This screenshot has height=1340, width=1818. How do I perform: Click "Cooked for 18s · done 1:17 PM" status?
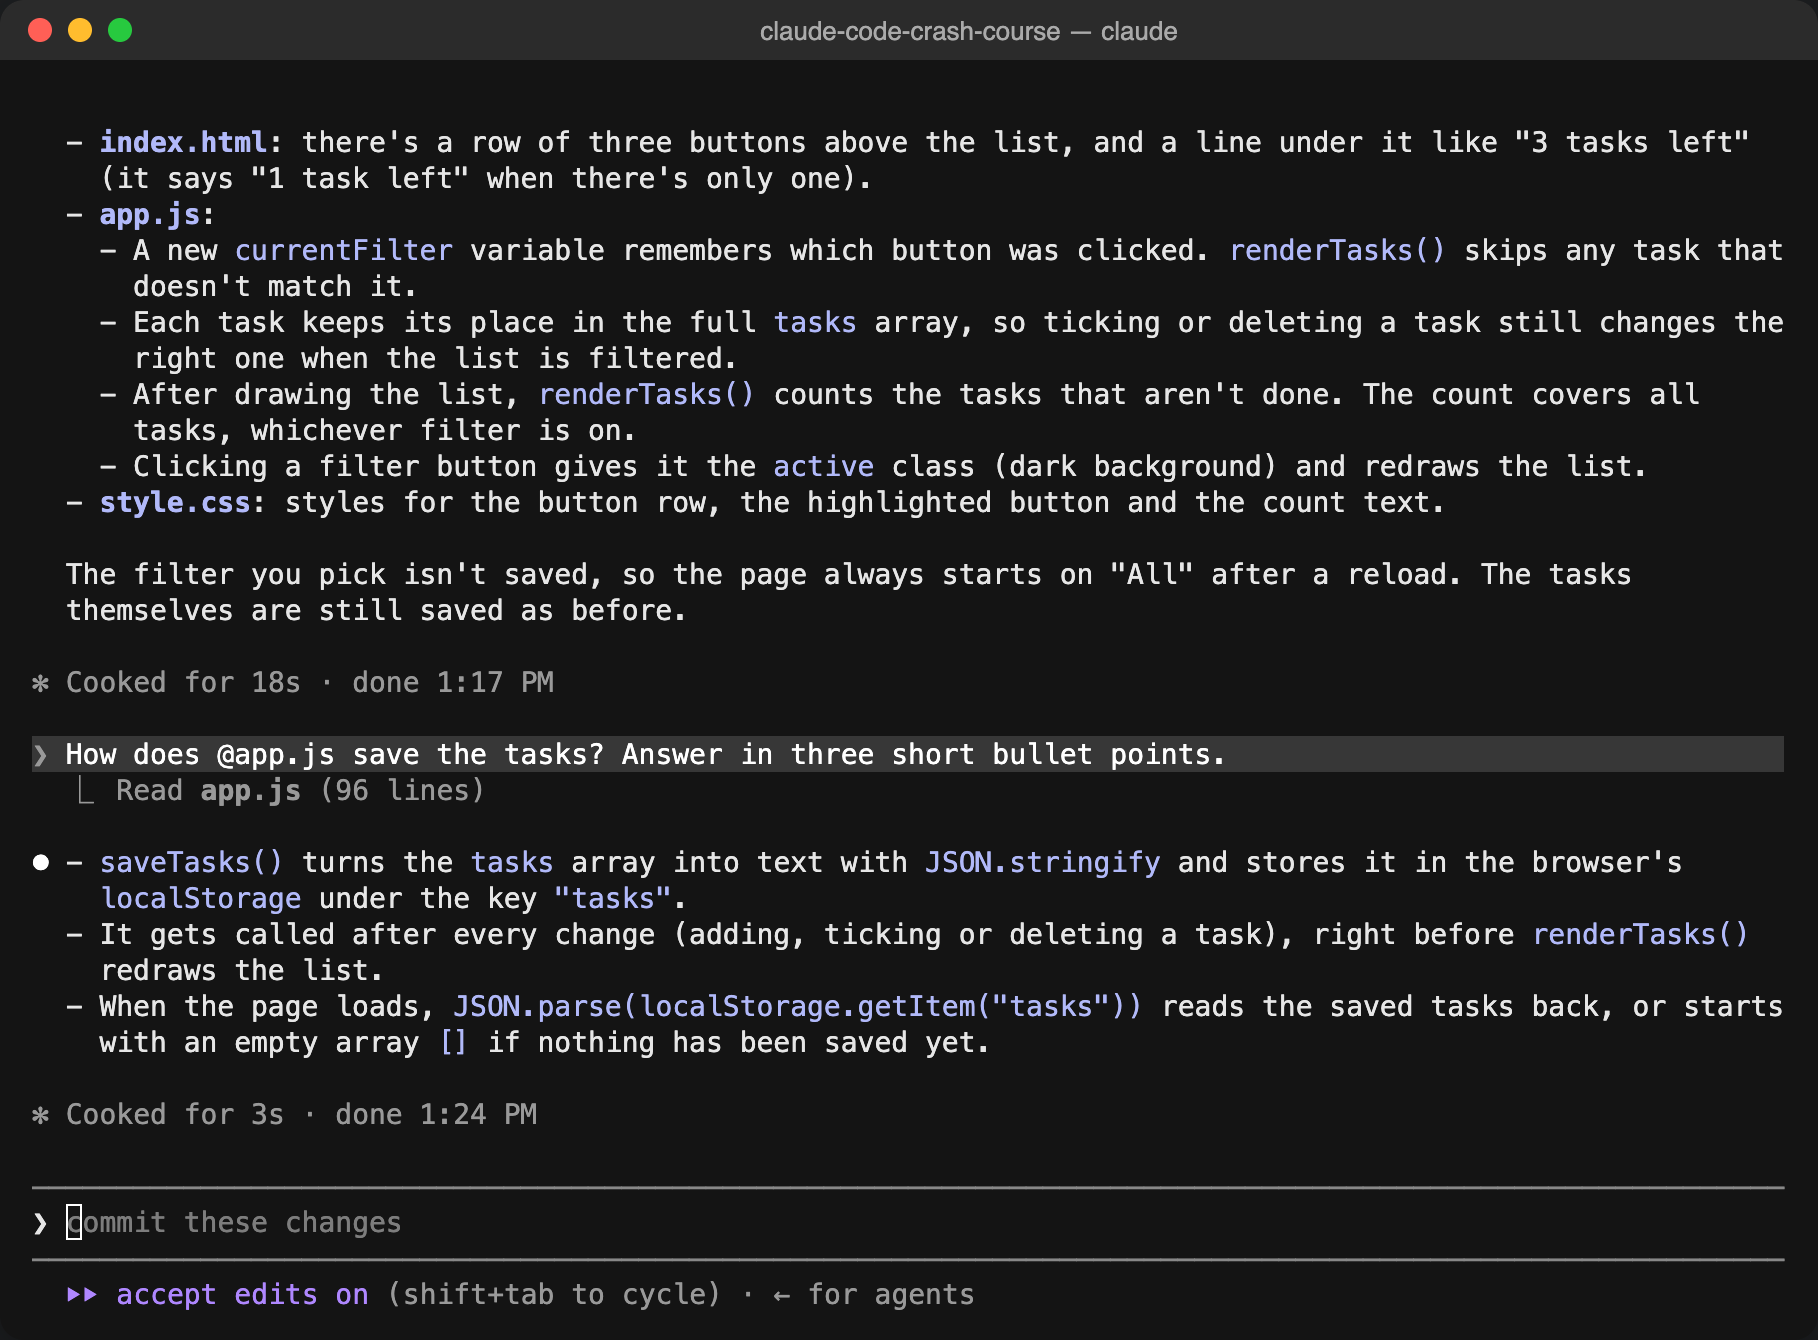pos(309,682)
